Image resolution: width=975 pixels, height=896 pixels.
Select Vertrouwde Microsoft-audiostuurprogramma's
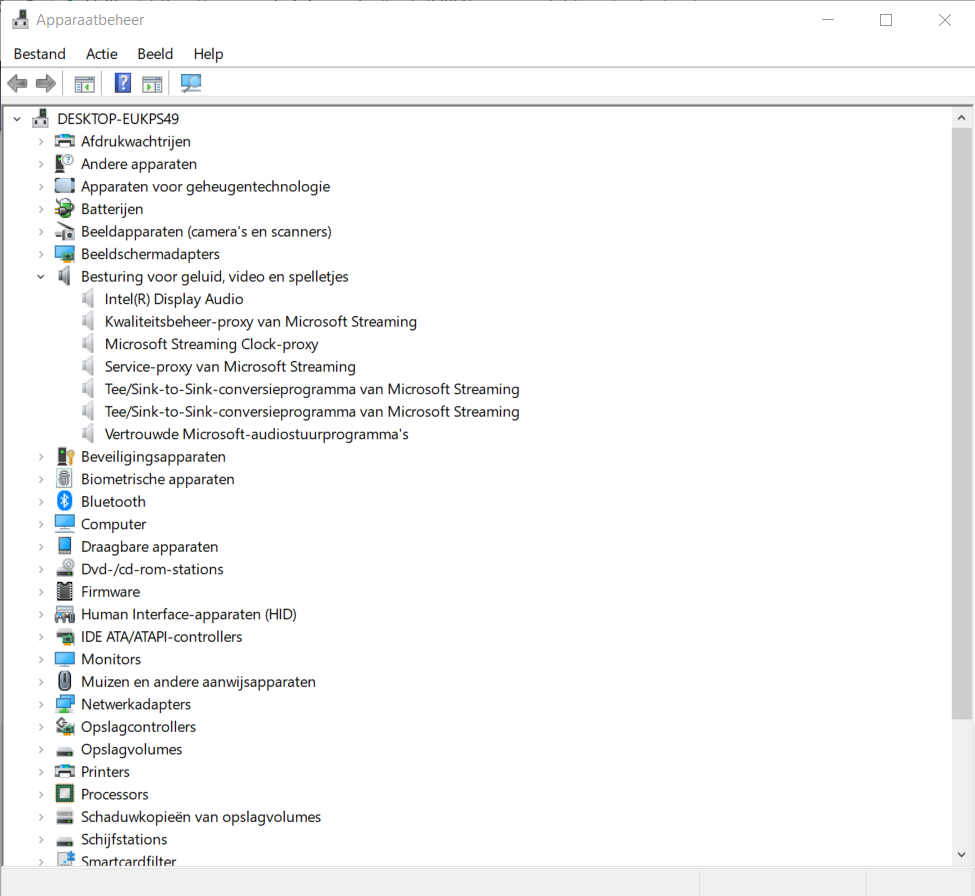[x=257, y=434]
